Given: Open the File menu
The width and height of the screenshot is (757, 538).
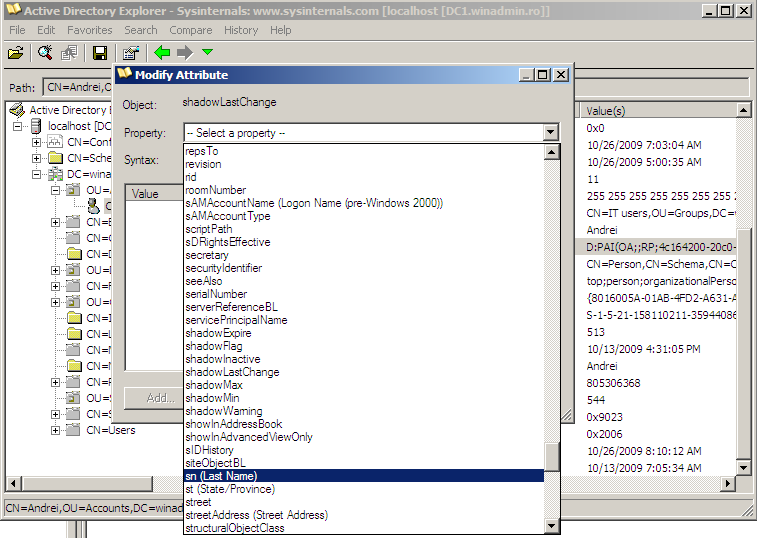Looking at the screenshot, I should (17, 30).
